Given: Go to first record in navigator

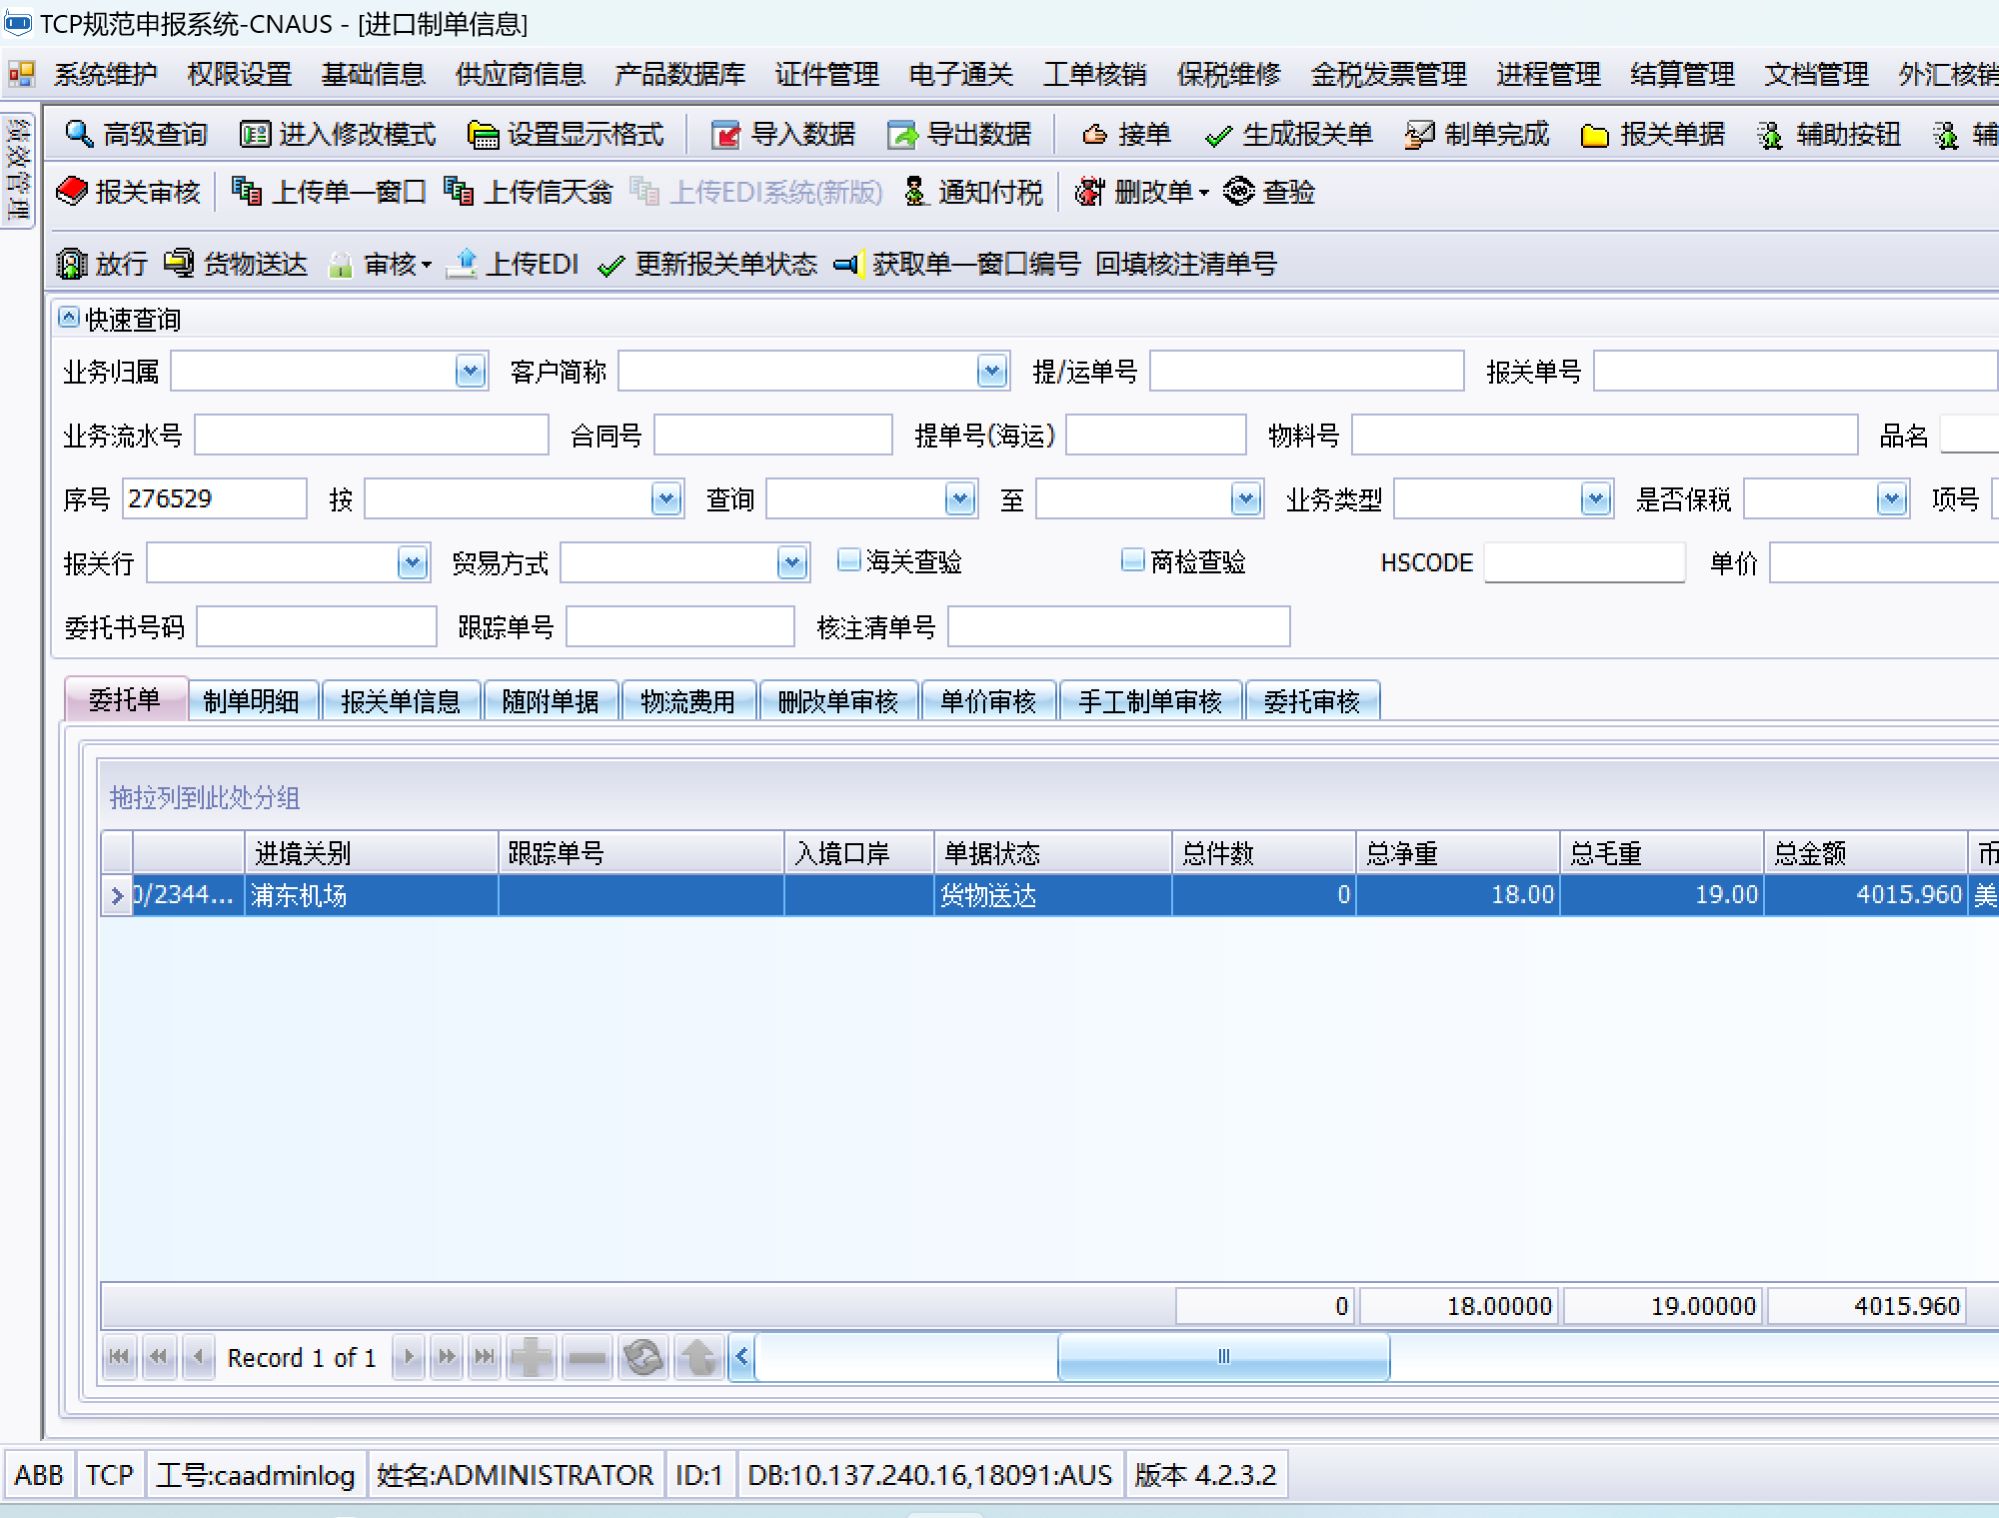Looking at the screenshot, I should [x=119, y=1357].
